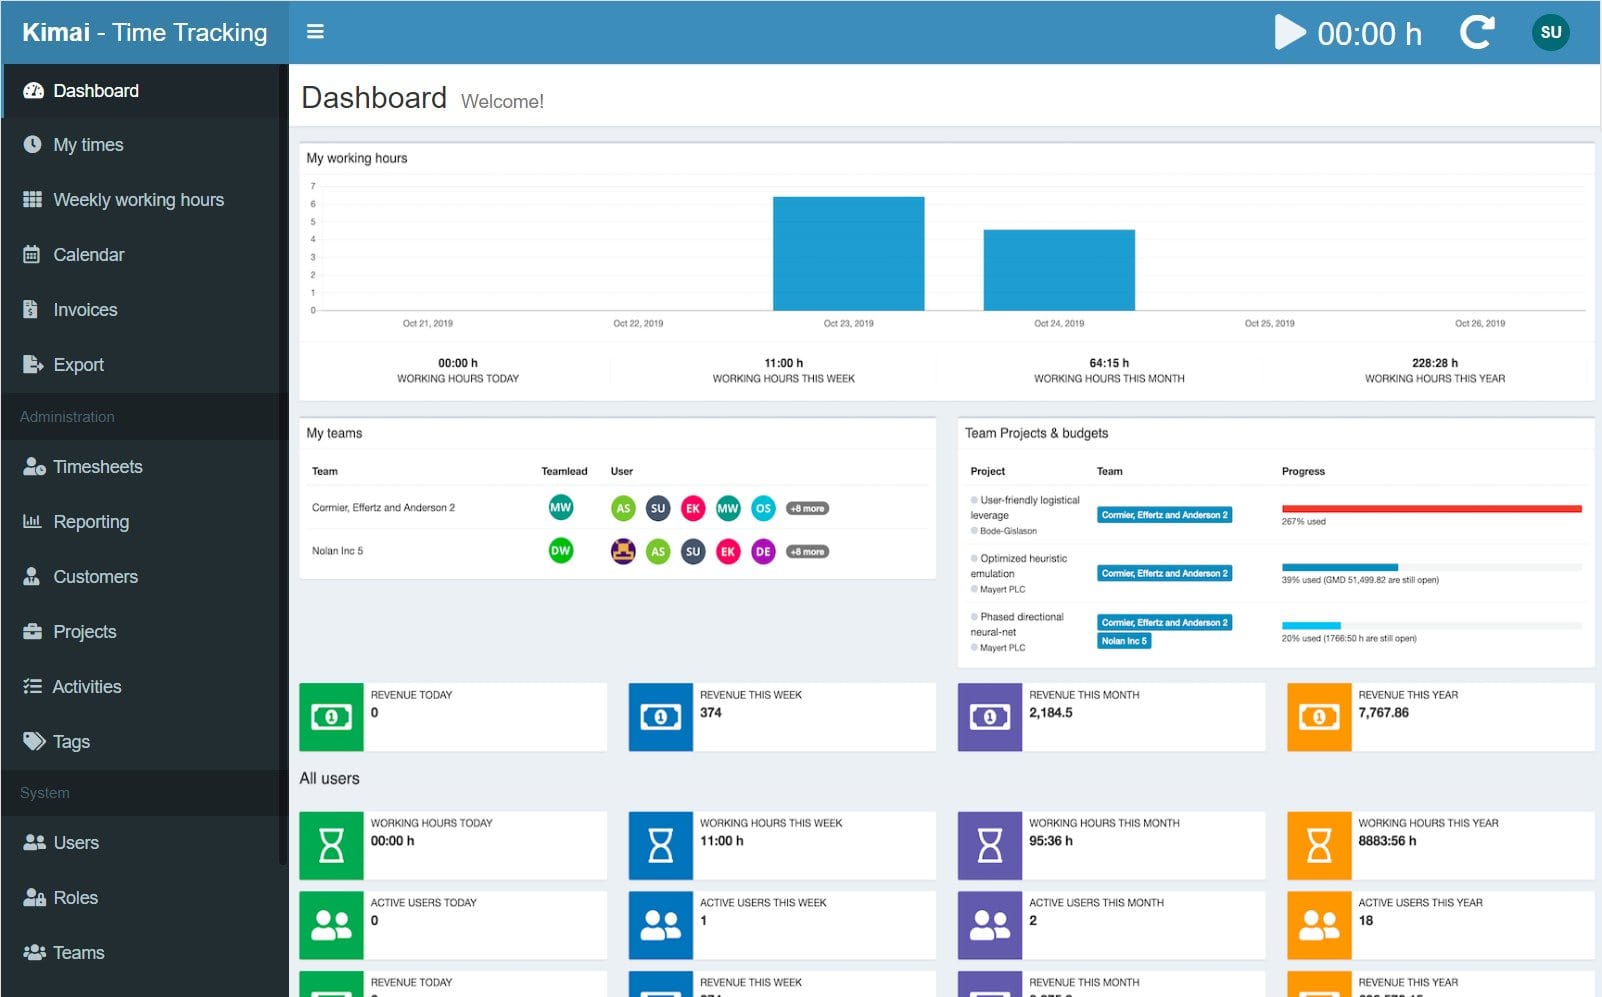Viewport: 1602px width, 997px height.
Task: Open the Users administration page
Action: click(76, 842)
